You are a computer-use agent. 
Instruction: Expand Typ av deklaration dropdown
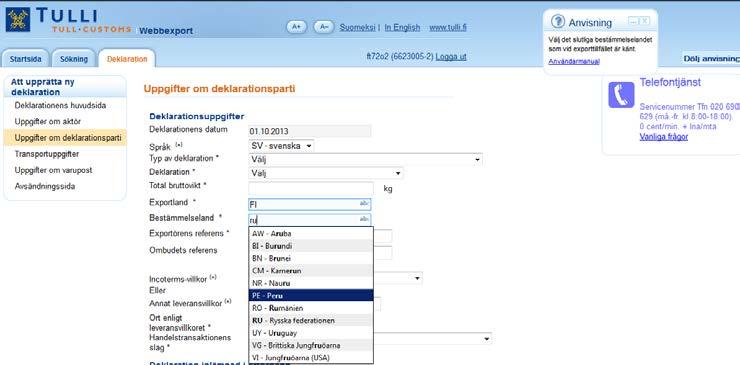pyautogui.click(x=365, y=160)
